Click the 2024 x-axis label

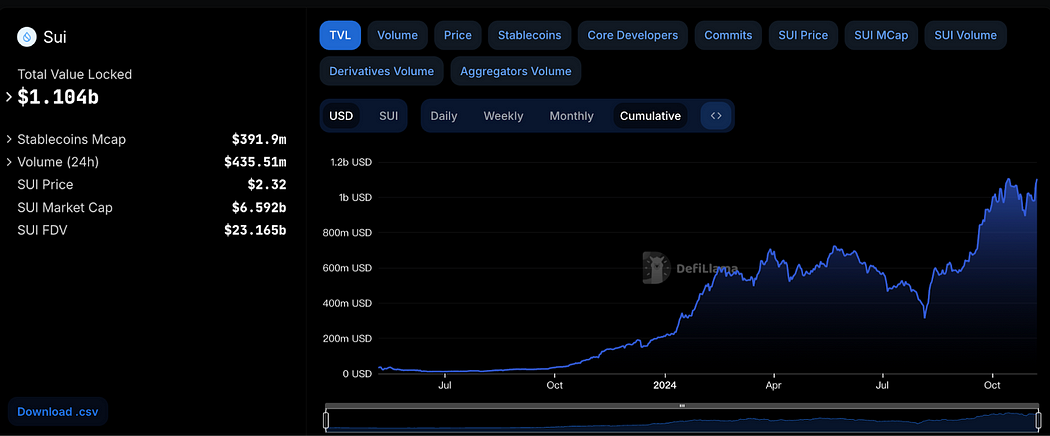pos(665,385)
